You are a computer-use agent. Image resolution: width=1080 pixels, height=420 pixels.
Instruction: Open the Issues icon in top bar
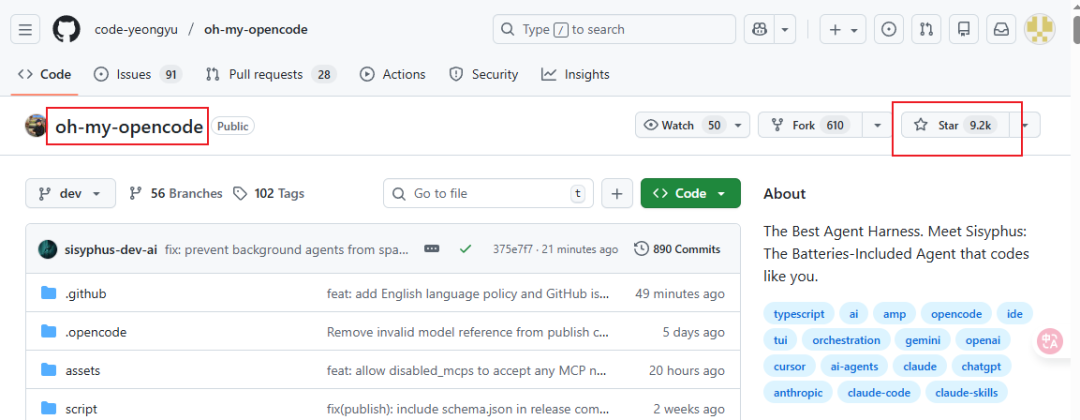[x=888, y=30]
